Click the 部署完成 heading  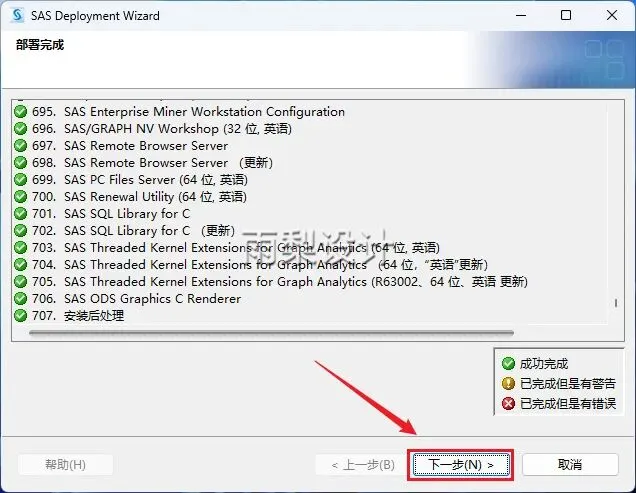(40, 45)
